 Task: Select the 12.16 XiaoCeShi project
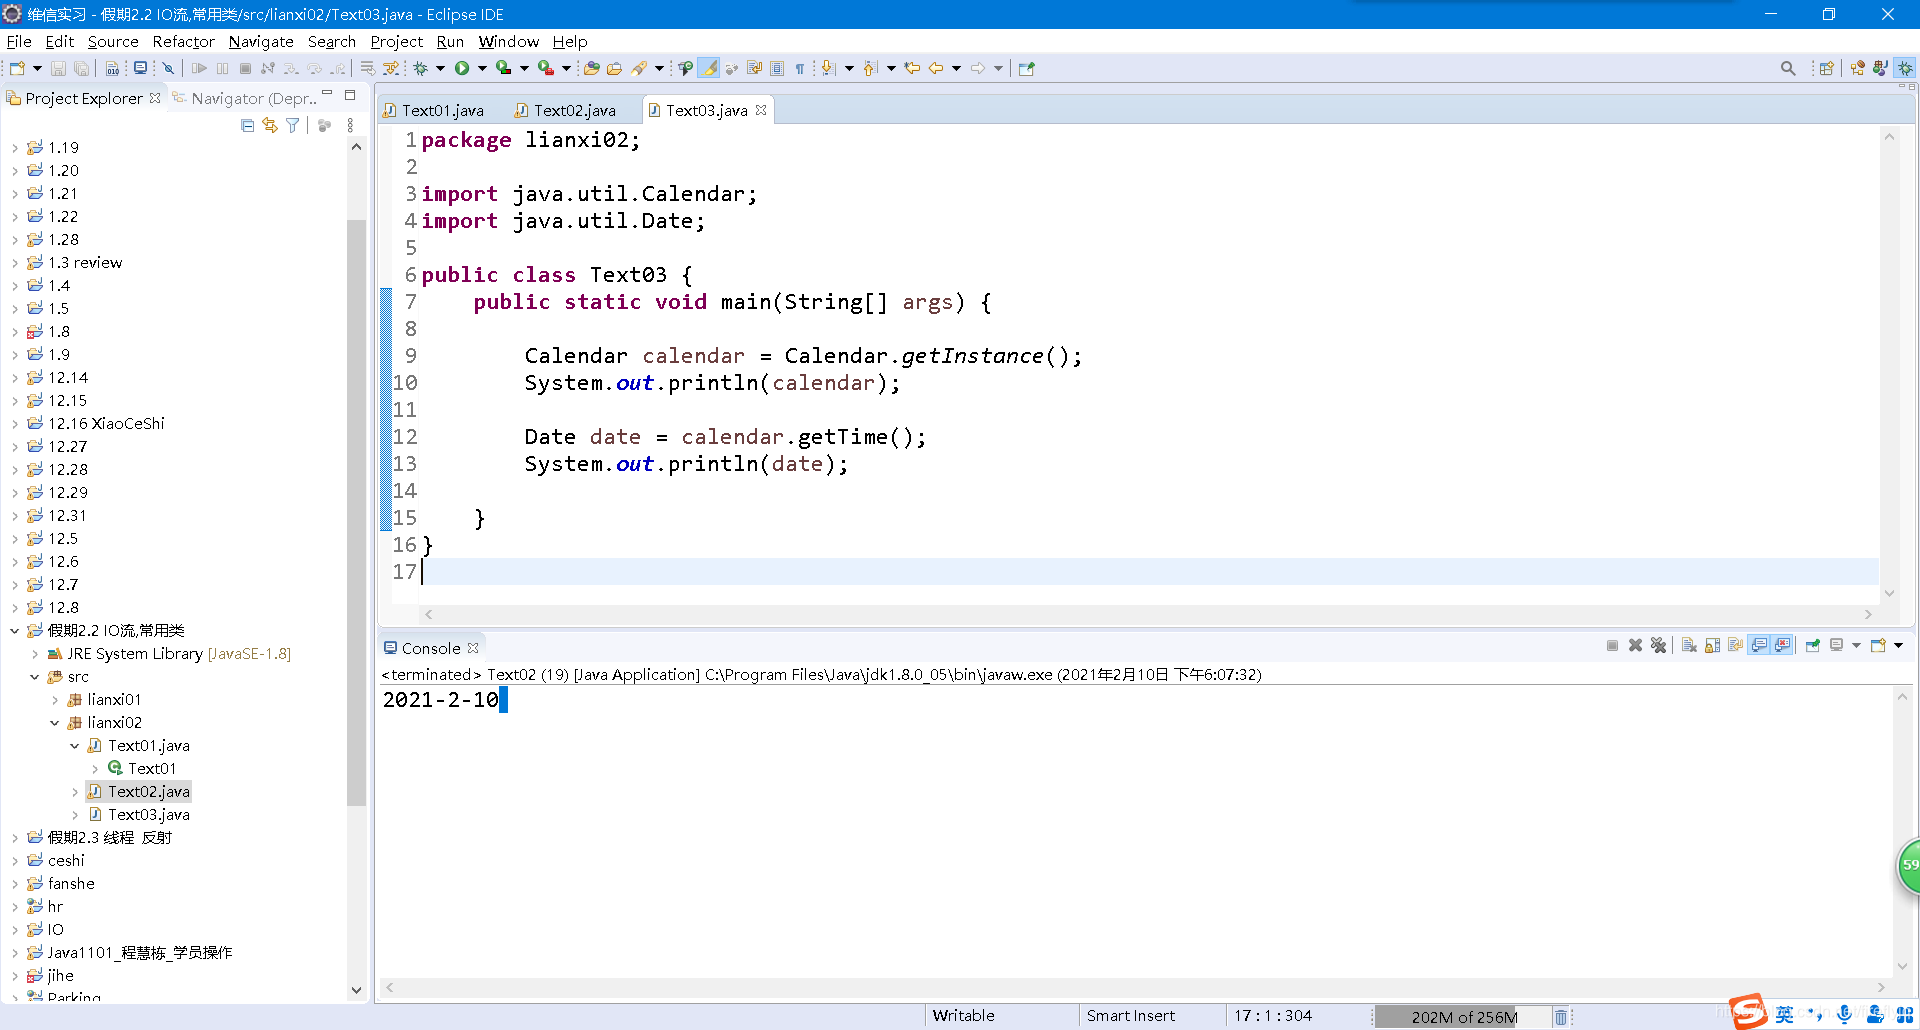tap(106, 424)
